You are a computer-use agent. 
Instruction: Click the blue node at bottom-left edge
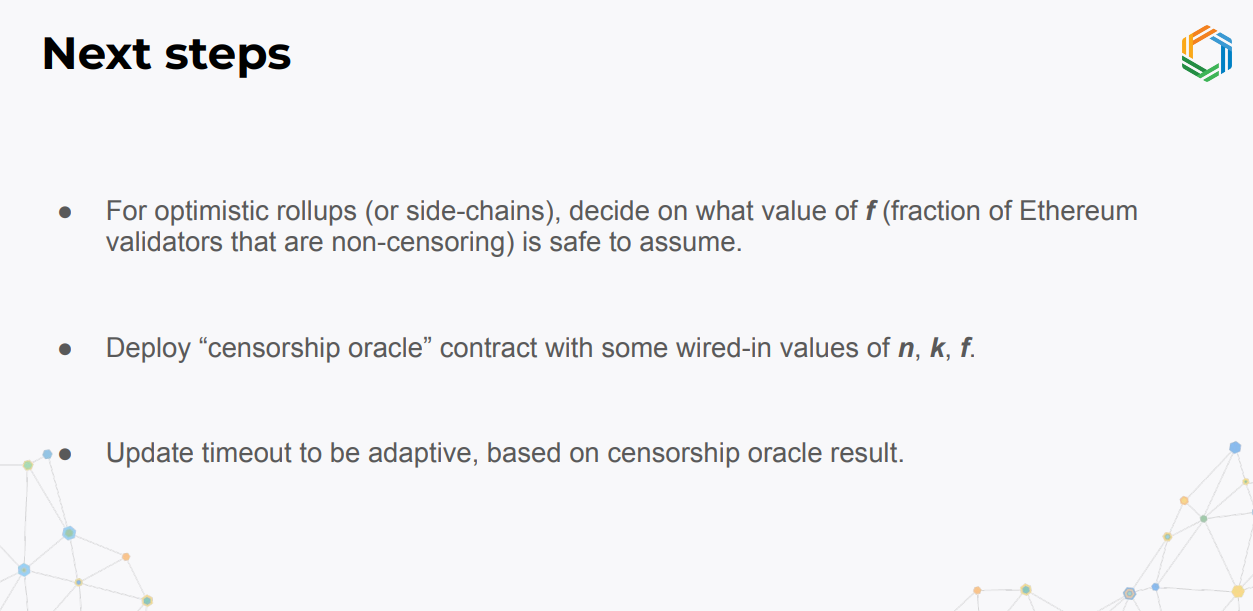tap(24, 569)
